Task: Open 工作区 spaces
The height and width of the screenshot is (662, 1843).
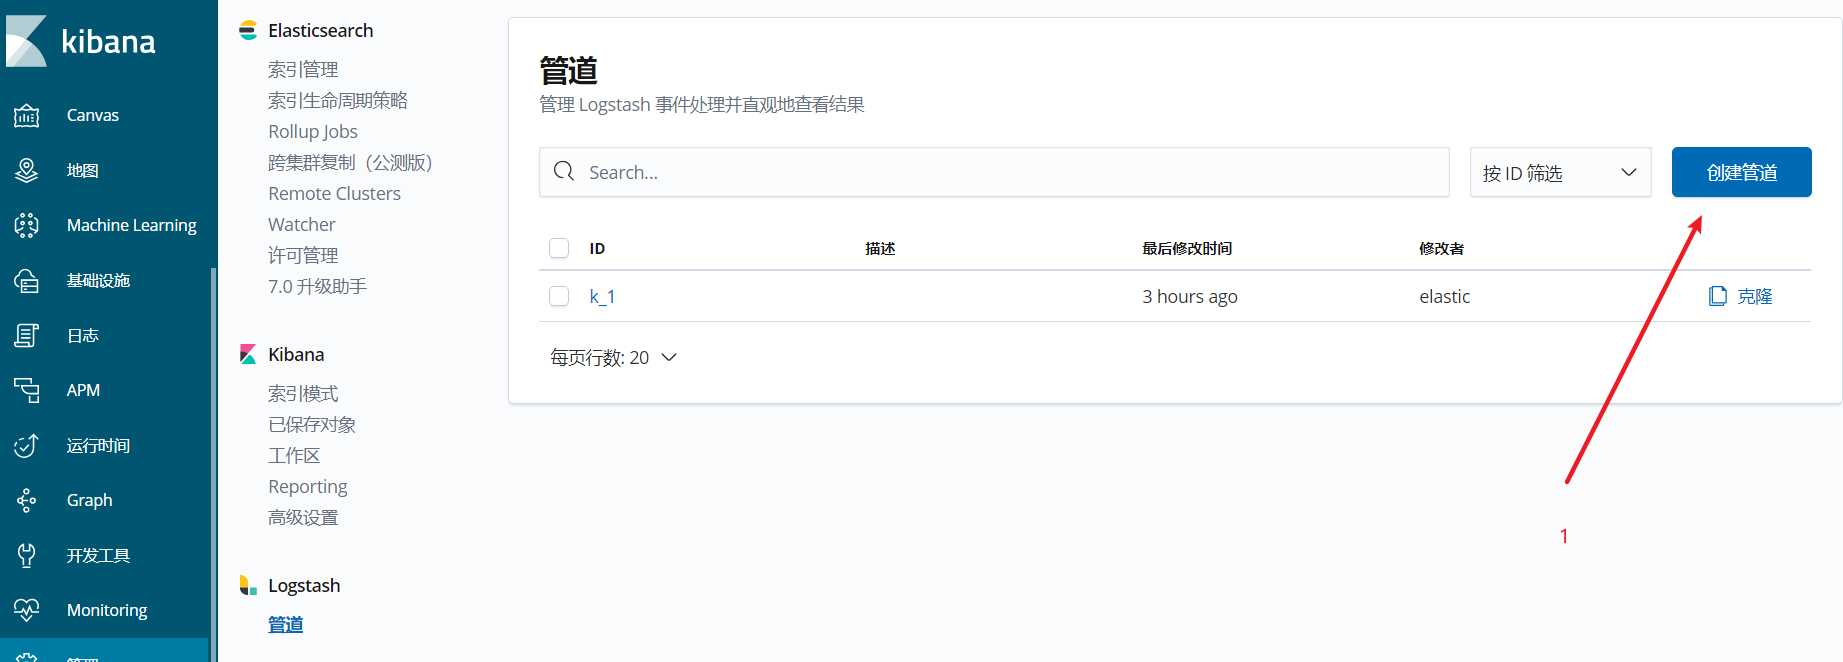Action: click(x=294, y=456)
